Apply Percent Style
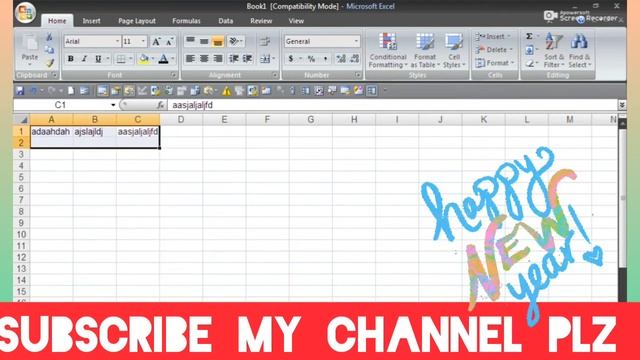 311,59
